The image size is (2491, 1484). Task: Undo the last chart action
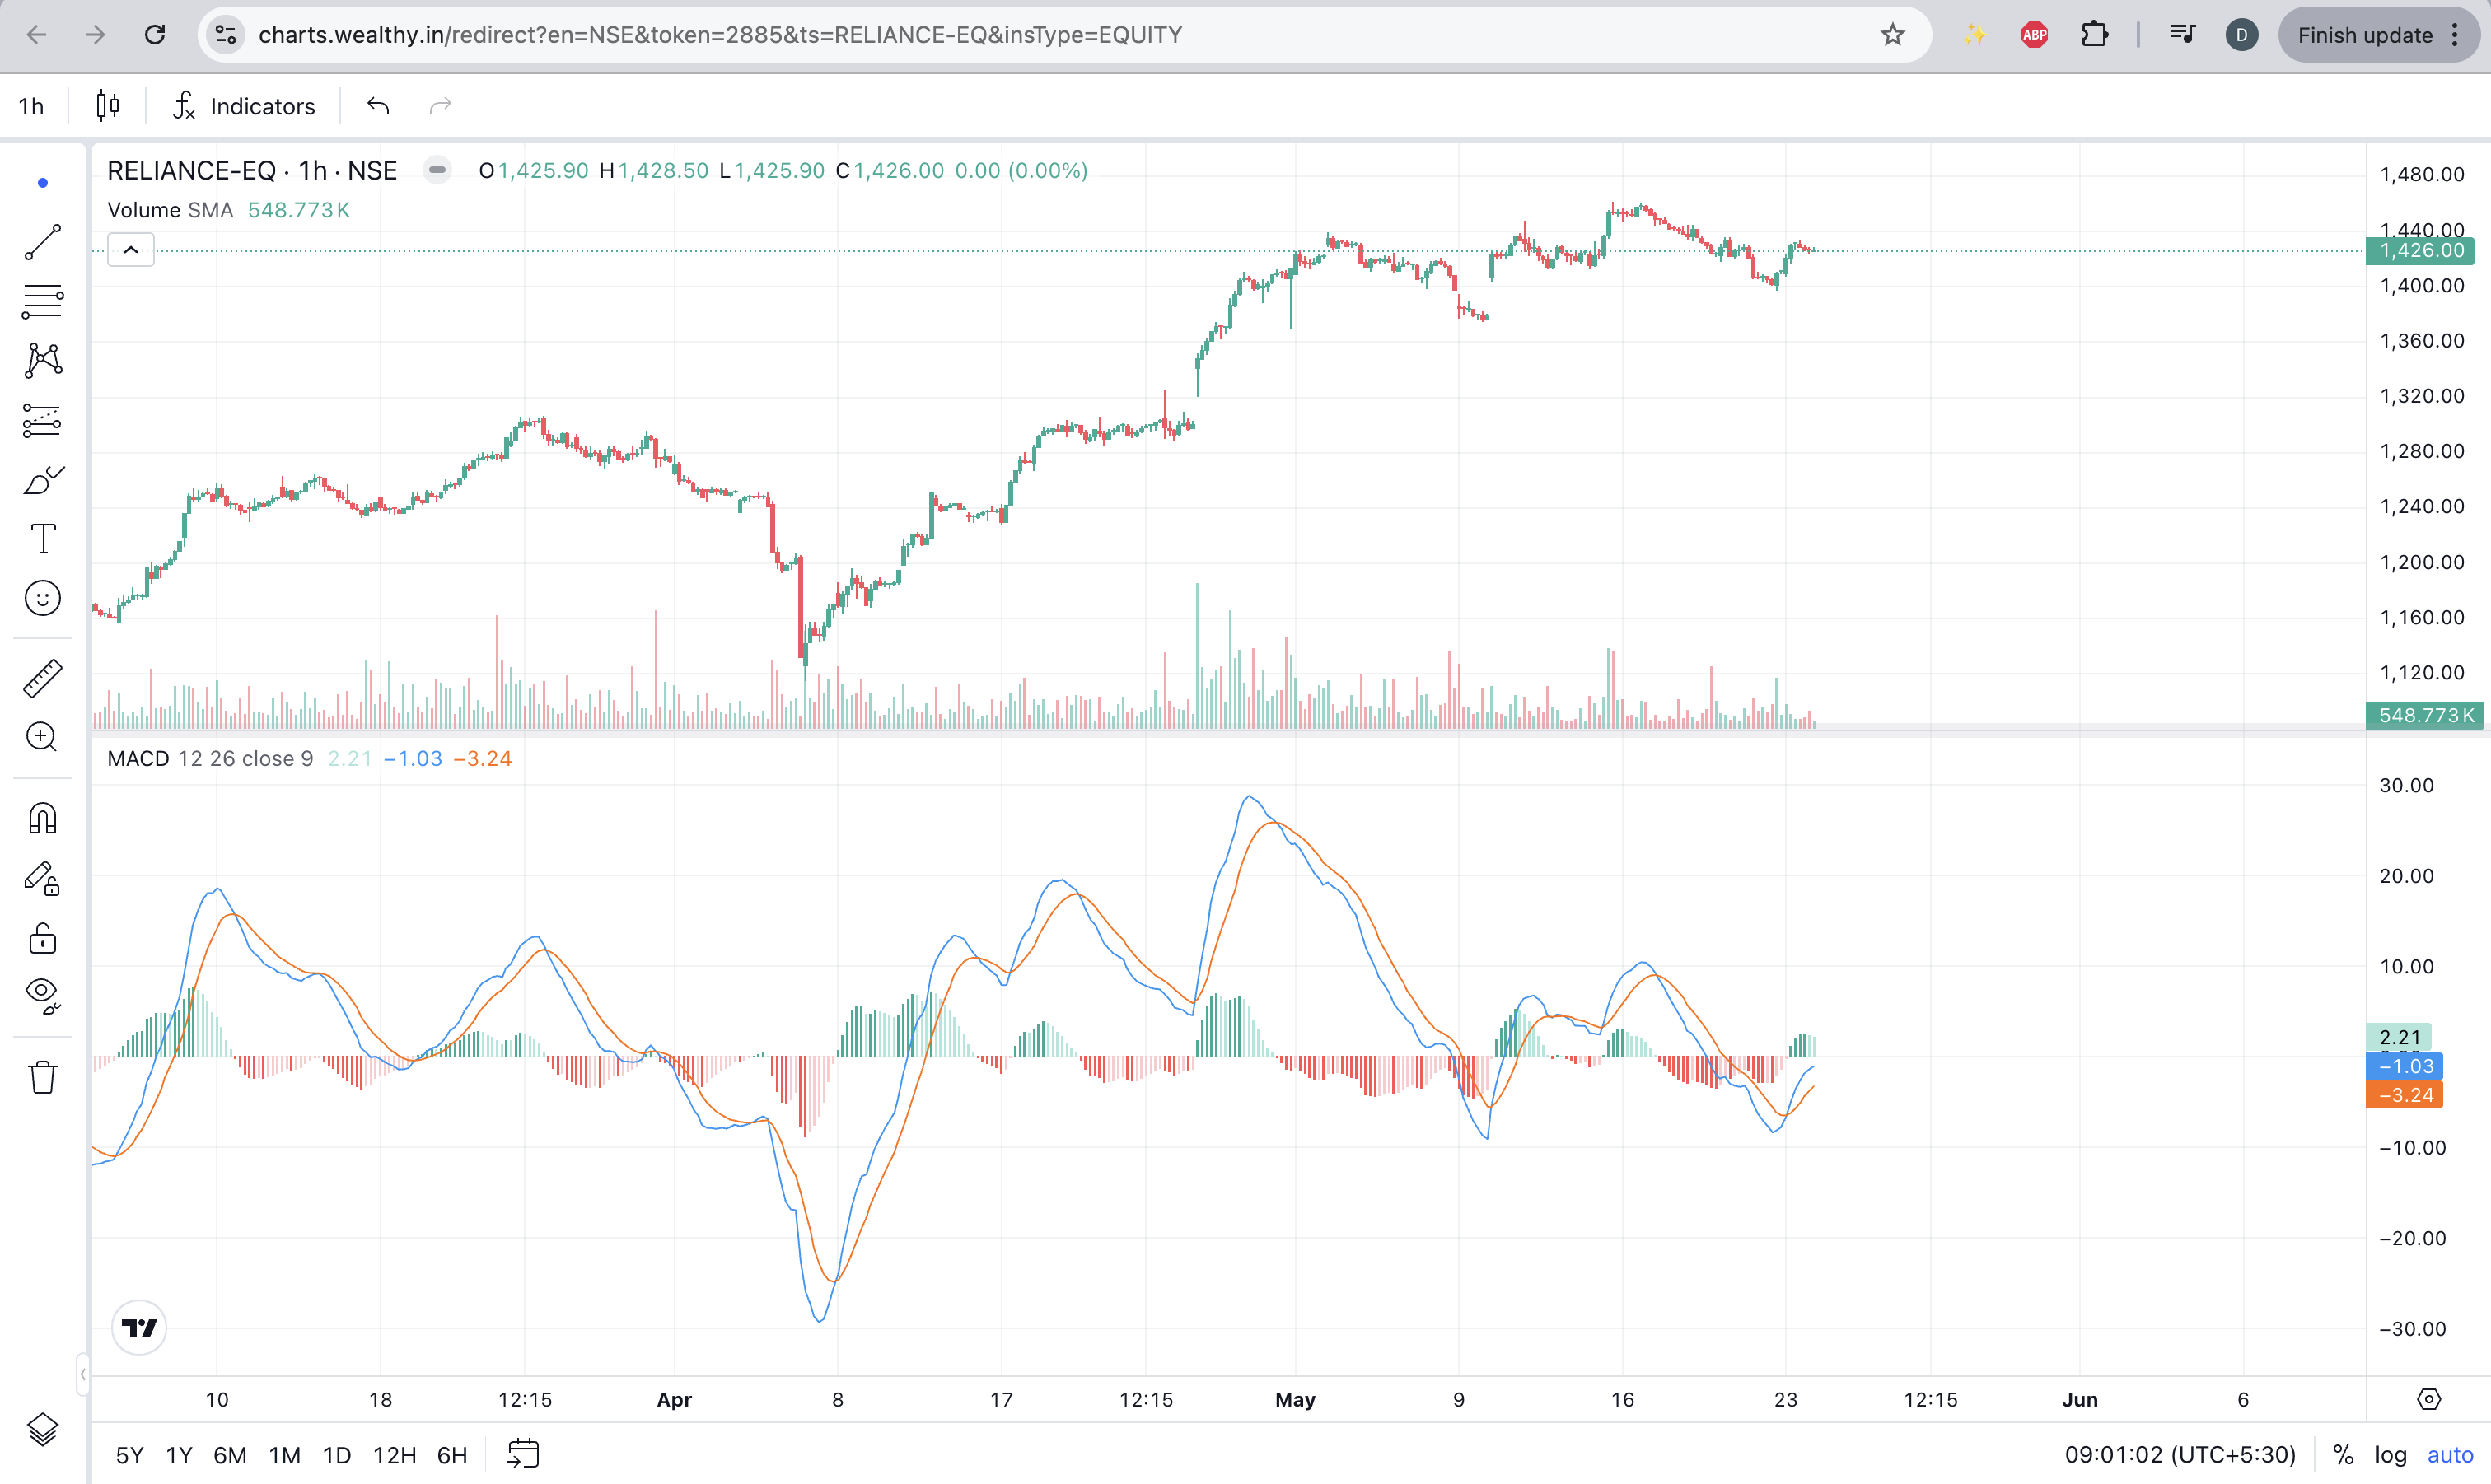pyautogui.click(x=377, y=105)
